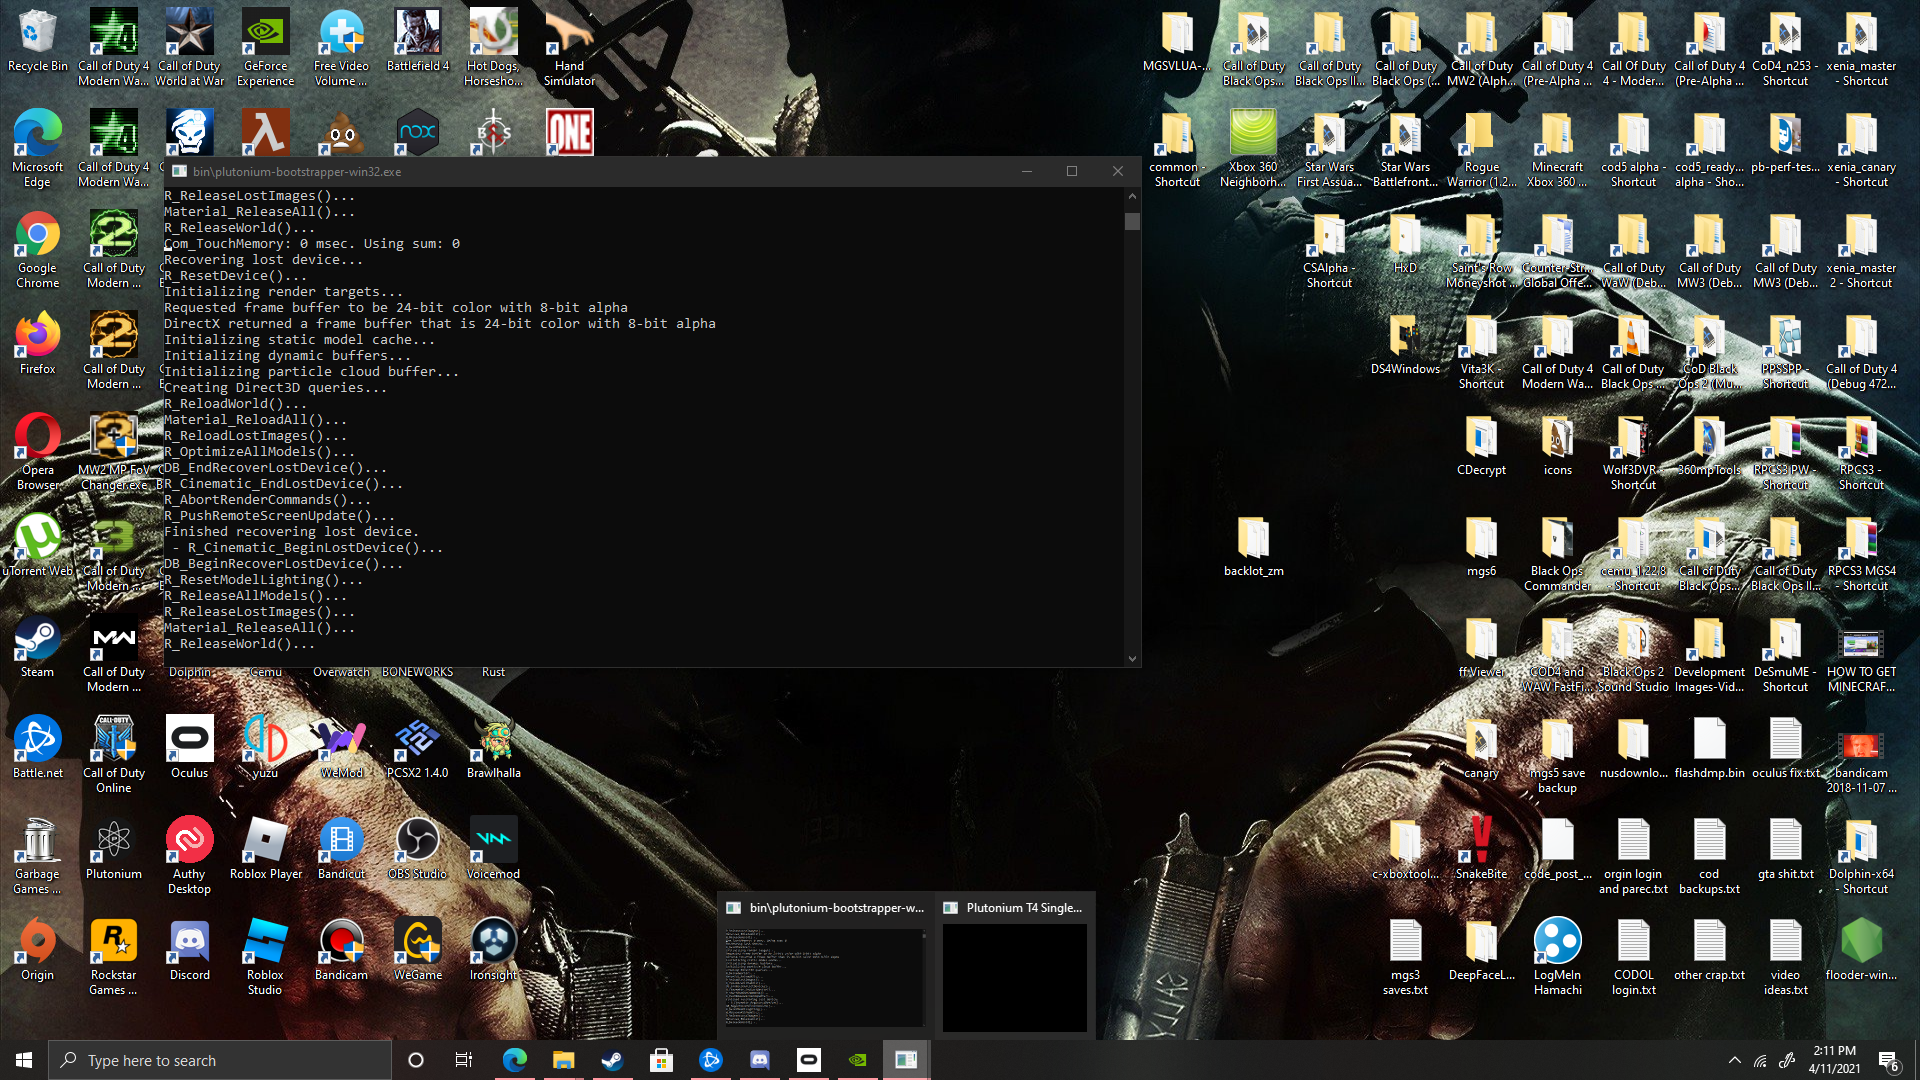Open the Battlefield 4 desktop shortcut
1920x1080 pixels.
[417, 42]
